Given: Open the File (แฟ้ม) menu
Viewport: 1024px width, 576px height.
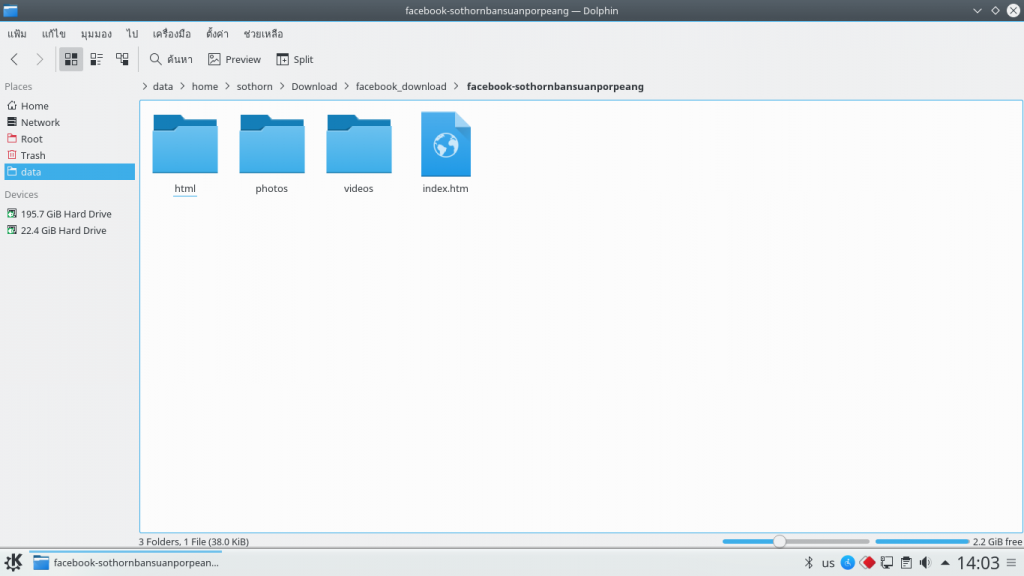Looking at the screenshot, I should point(17,34).
